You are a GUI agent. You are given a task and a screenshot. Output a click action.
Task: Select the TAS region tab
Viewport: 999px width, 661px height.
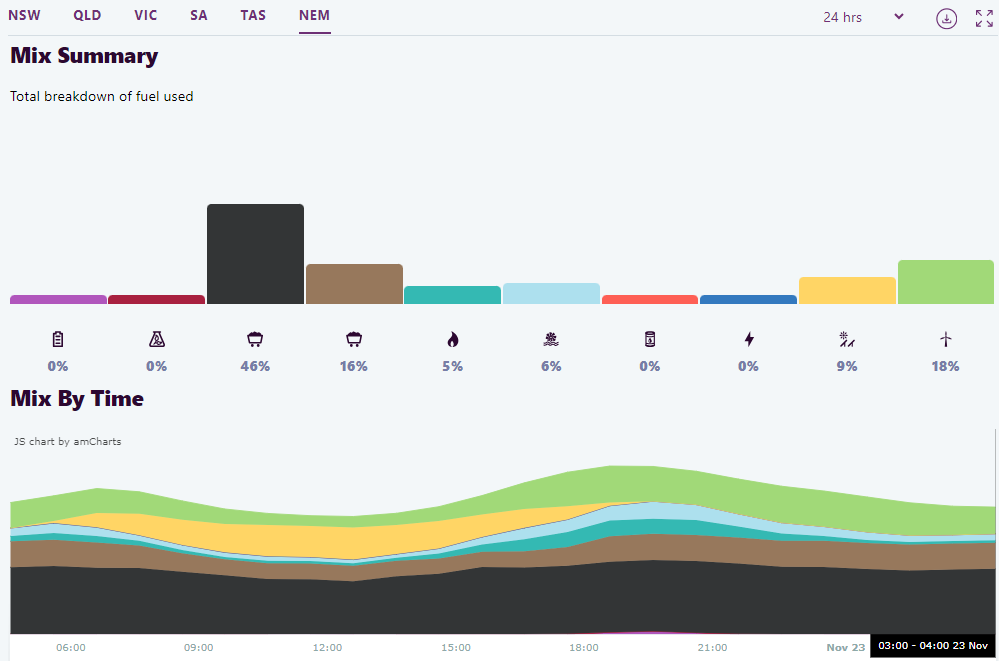tap(253, 16)
